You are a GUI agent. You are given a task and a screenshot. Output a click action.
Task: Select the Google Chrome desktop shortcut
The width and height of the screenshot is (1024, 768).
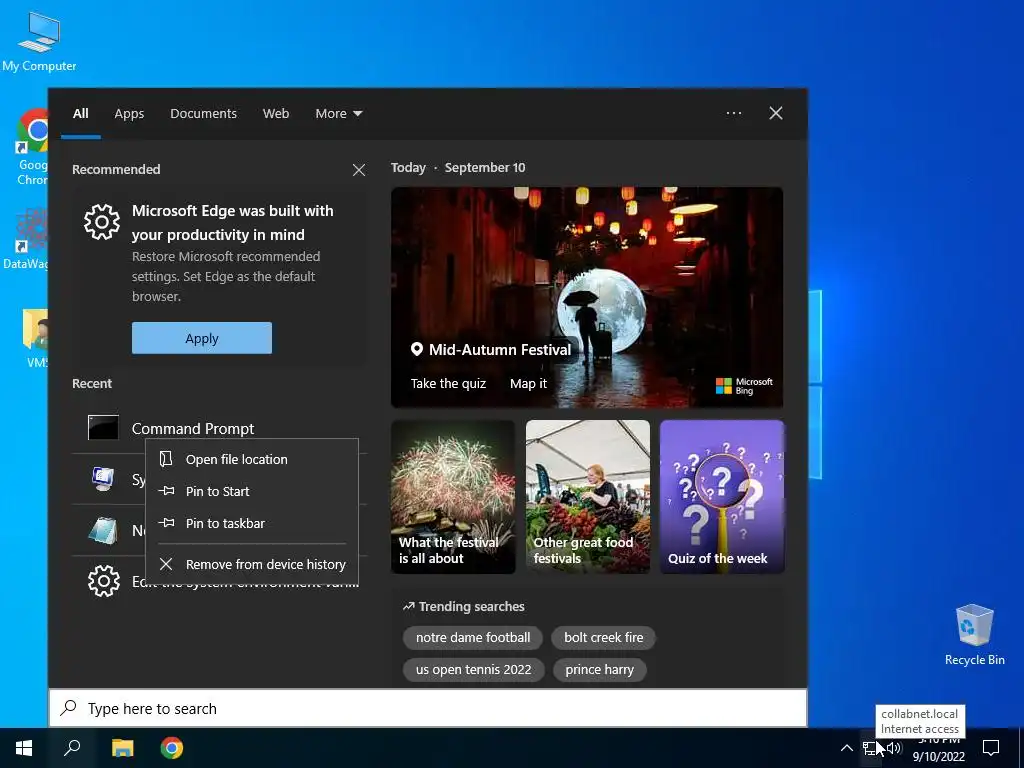[31, 148]
